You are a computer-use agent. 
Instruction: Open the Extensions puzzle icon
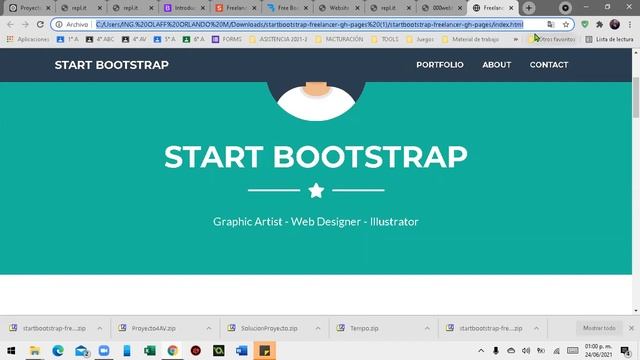coord(600,24)
